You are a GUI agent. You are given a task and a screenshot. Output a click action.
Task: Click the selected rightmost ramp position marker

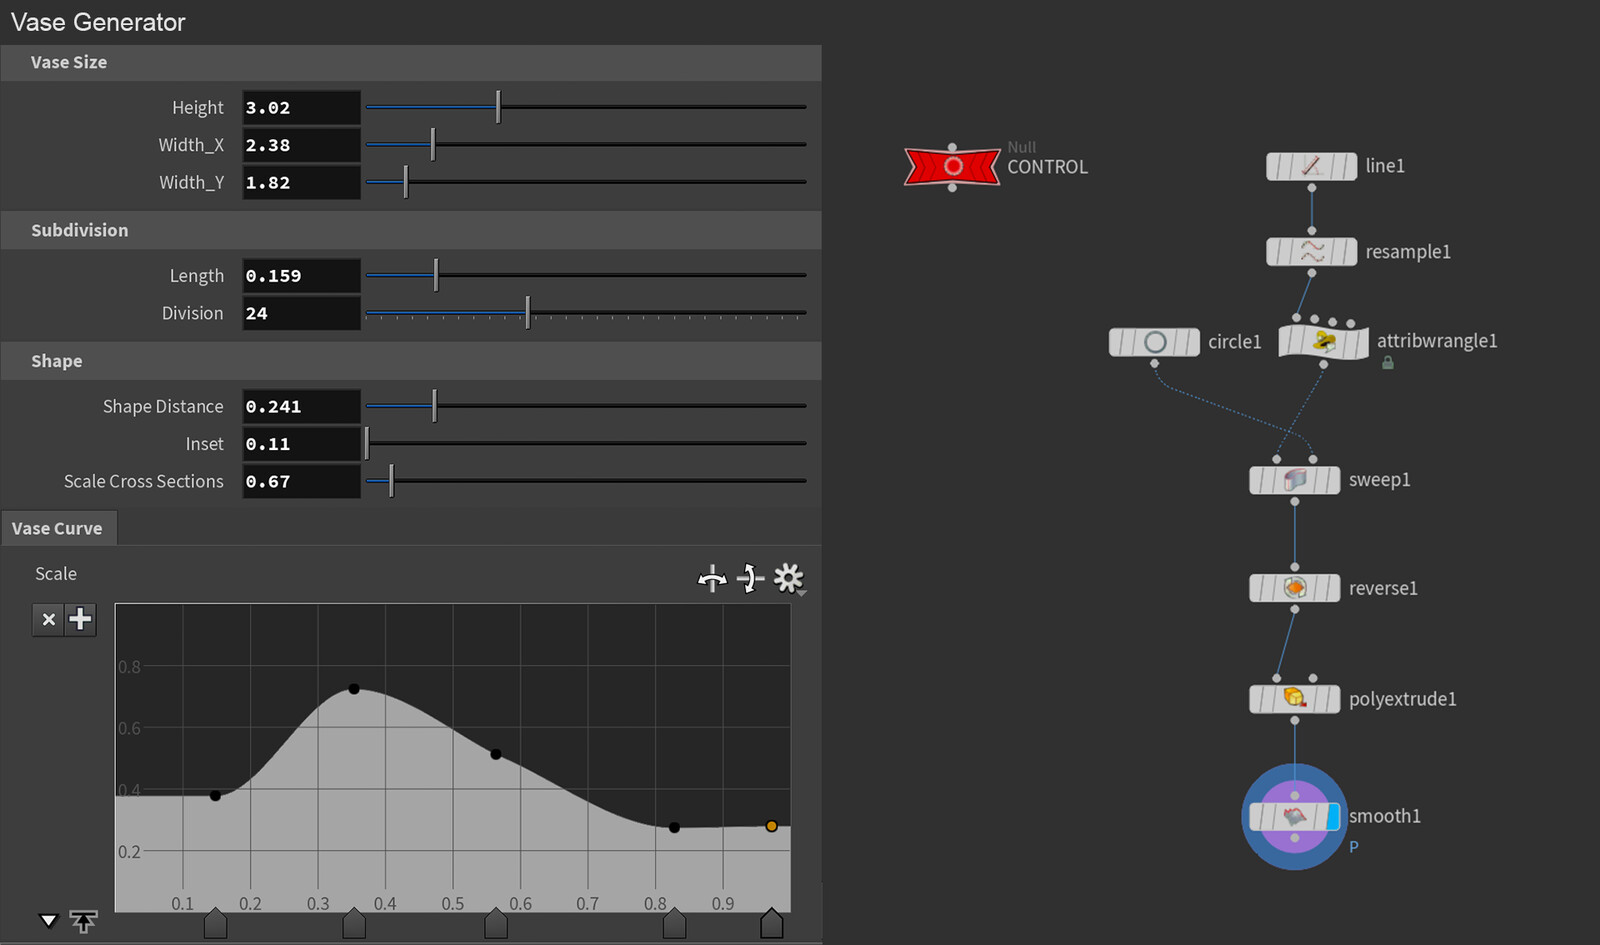pyautogui.click(x=772, y=923)
